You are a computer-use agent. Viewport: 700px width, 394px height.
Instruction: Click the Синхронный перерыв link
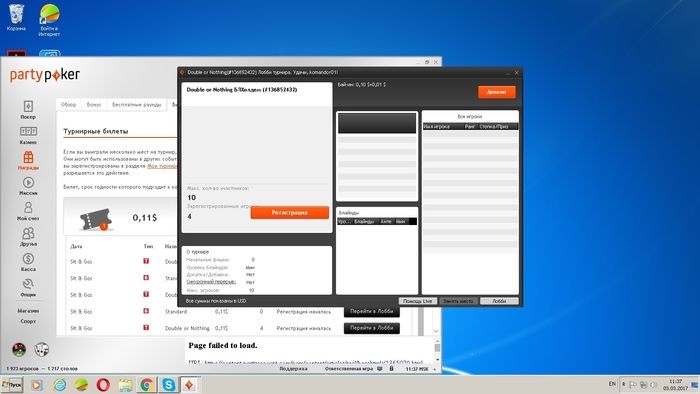[211, 282]
